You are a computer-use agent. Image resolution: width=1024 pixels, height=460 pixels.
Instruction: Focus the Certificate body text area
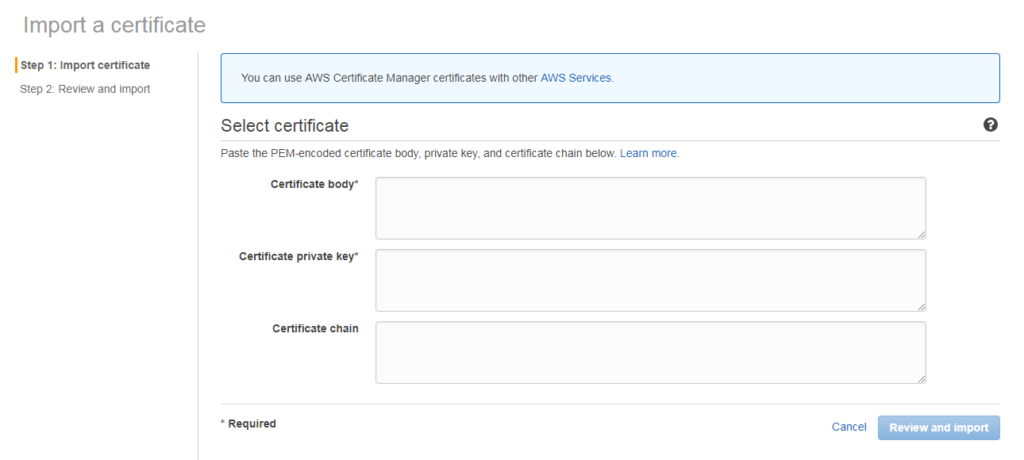(650, 208)
